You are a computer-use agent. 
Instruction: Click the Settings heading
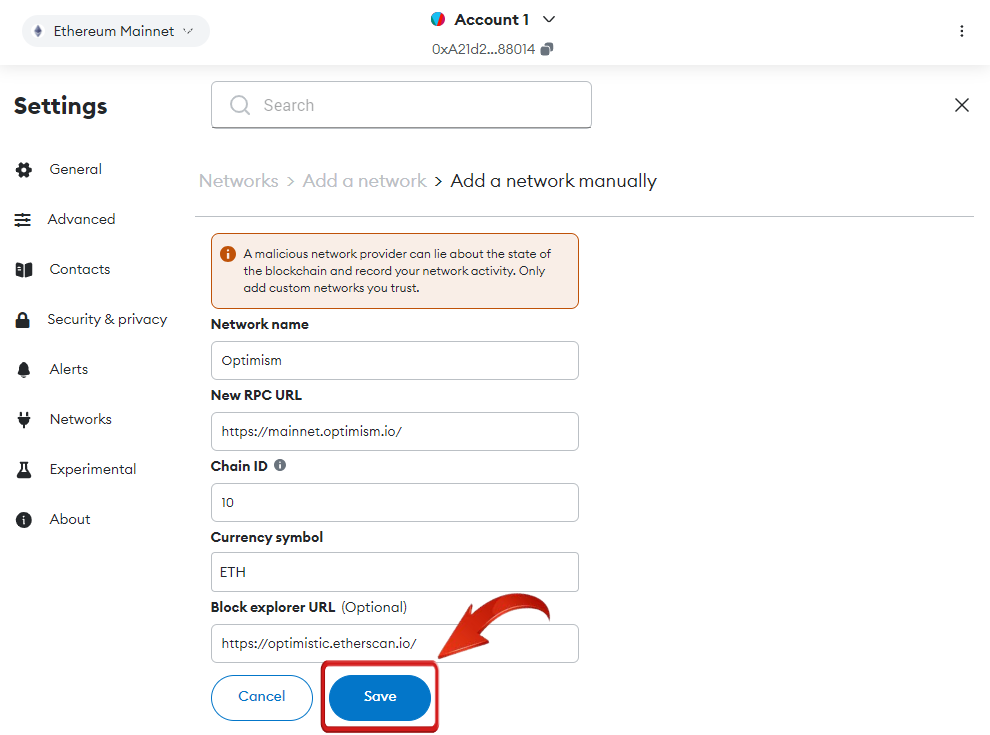(x=61, y=106)
